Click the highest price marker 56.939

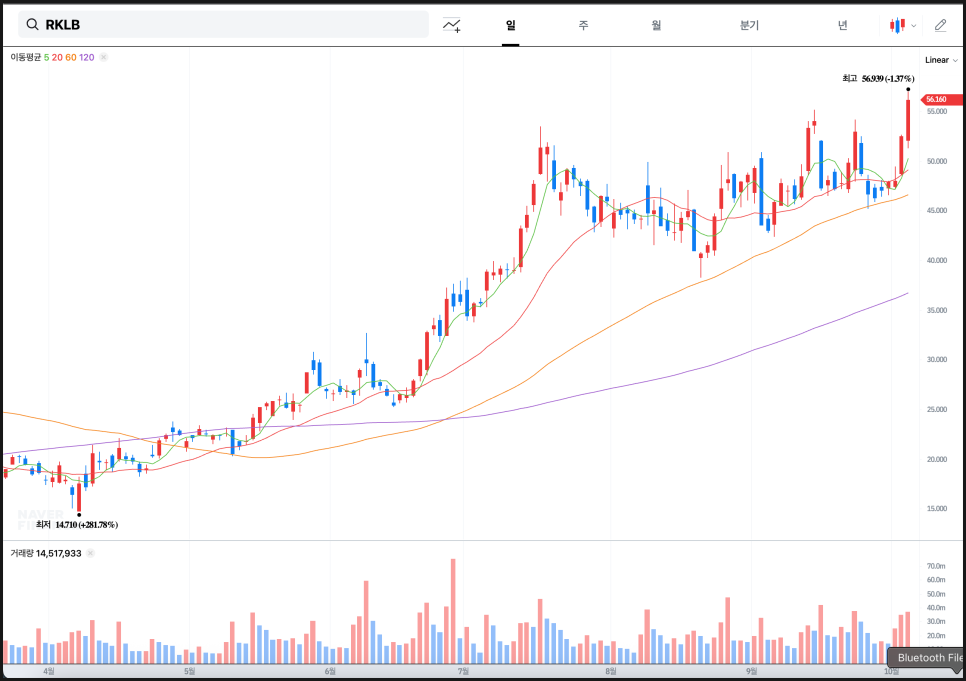[877, 78]
